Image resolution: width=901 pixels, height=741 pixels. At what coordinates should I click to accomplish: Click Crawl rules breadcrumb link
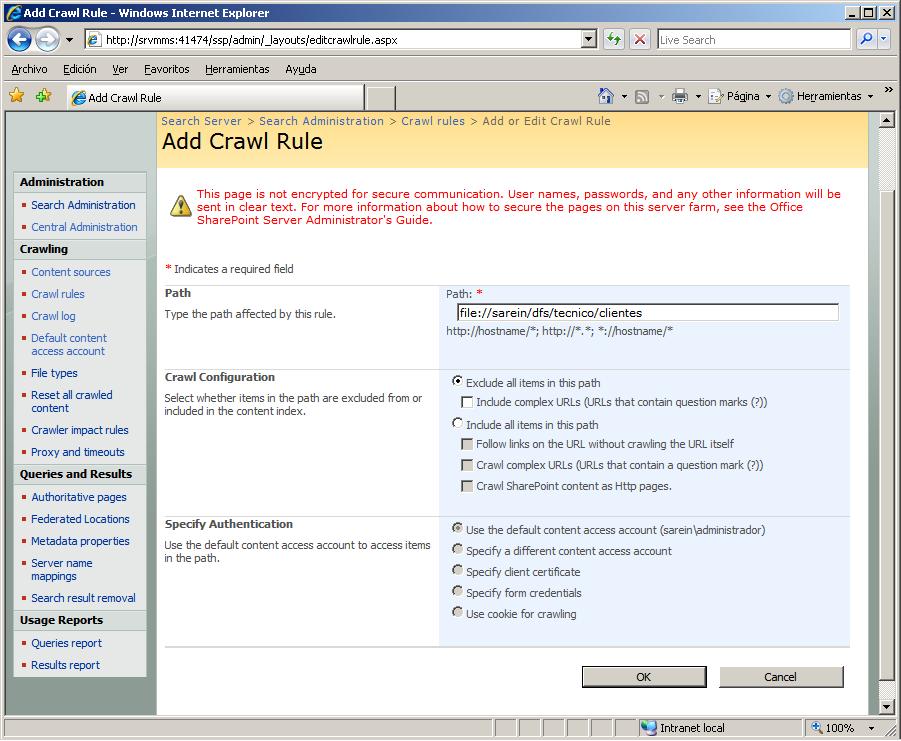pyautogui.click(x=433, y=121)
